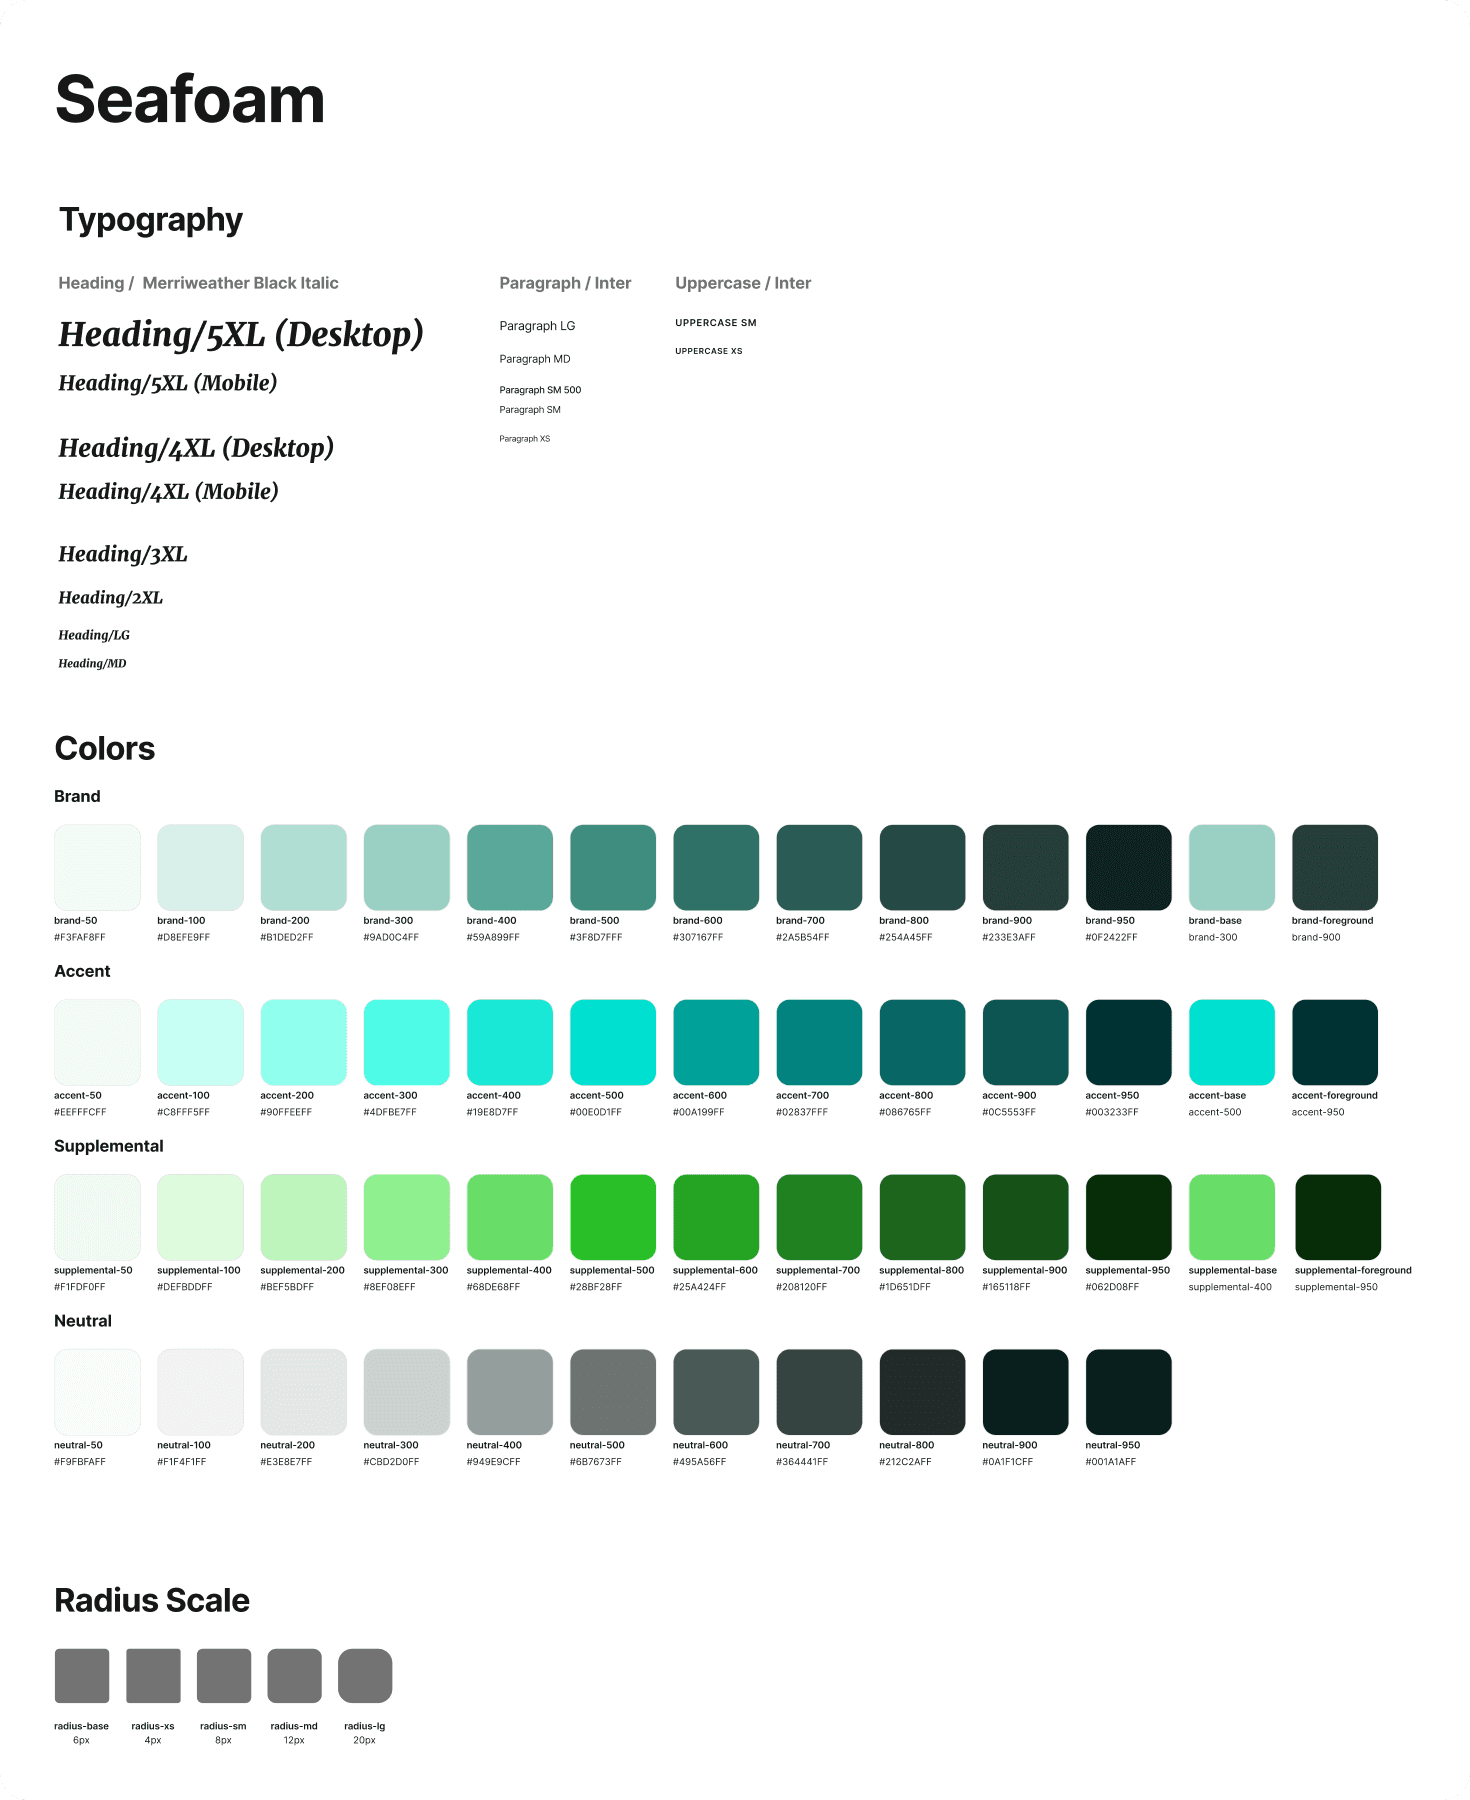This screenshot has width=1470, height=1800.
Task: Pick the brand-500 color swatch
Action: (613, 867)
